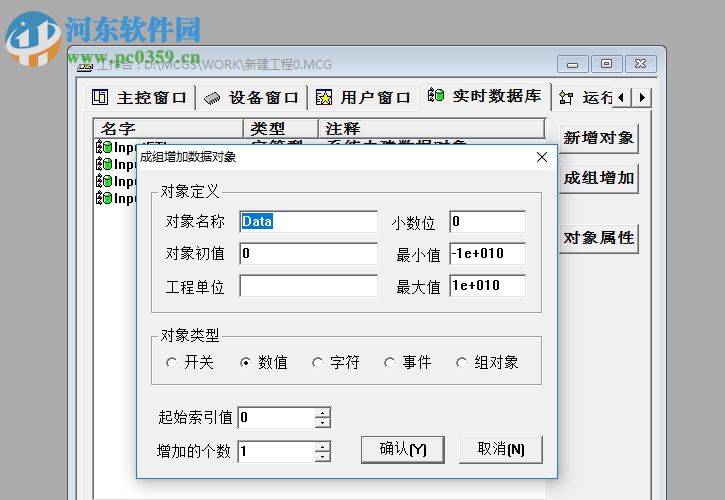The width and height of the screenshot is (725, 500).
Task: Cancel the dialog with 取消(N)
Action: pyautogui.click(x=501, y=449)
